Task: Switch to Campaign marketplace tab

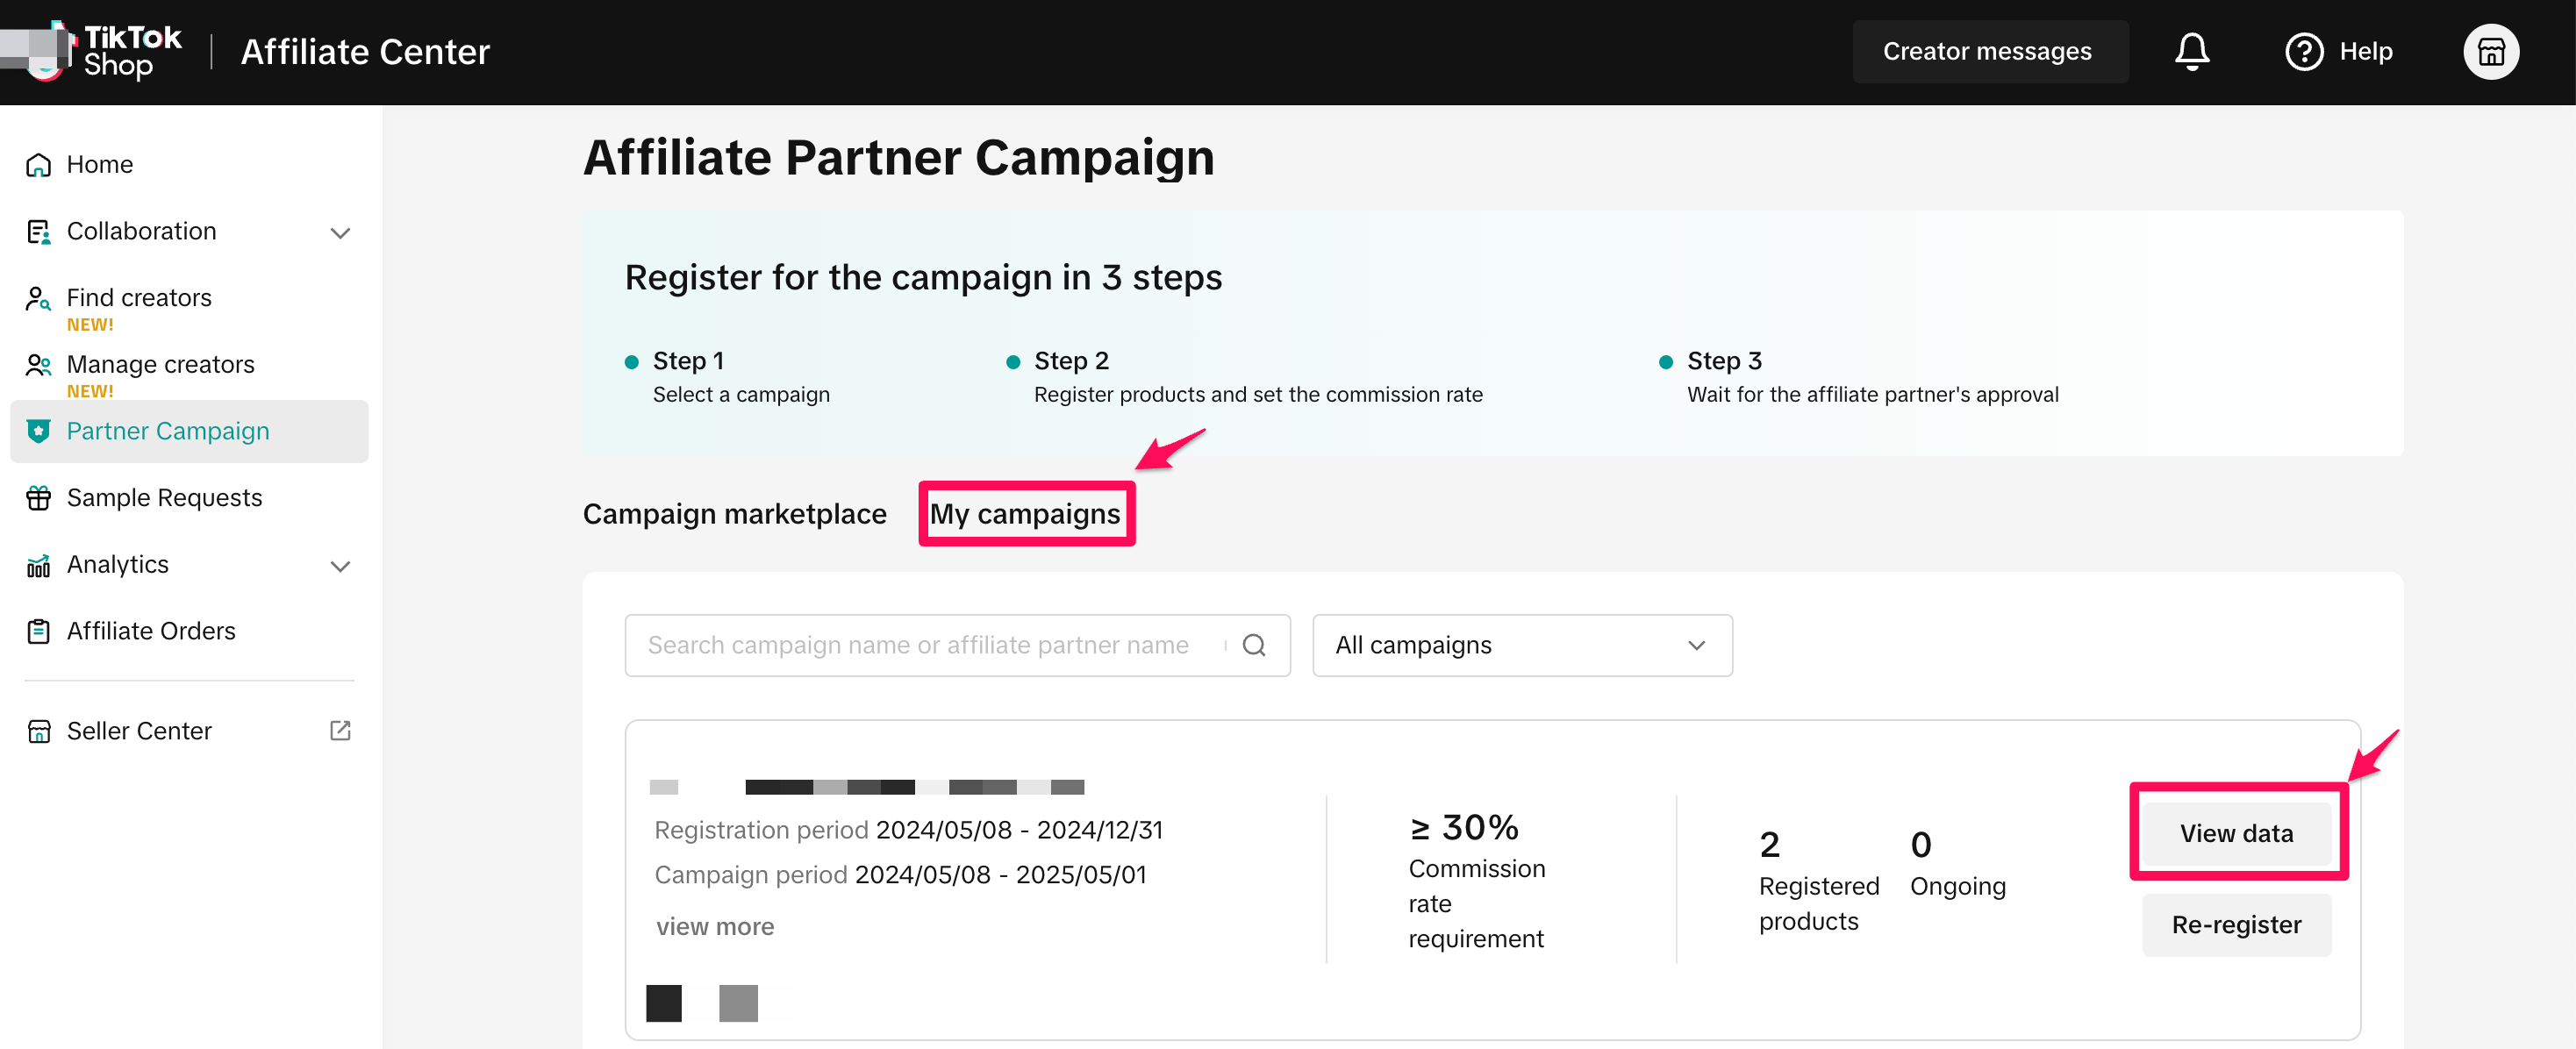Action: click(x=734, y=514)
